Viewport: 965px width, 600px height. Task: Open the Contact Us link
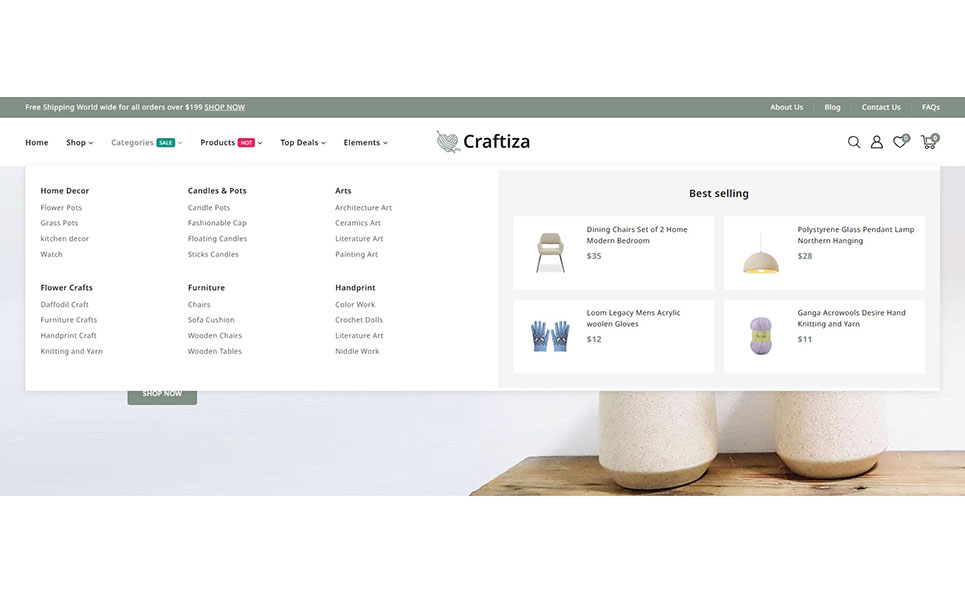(x=881, y=107)
